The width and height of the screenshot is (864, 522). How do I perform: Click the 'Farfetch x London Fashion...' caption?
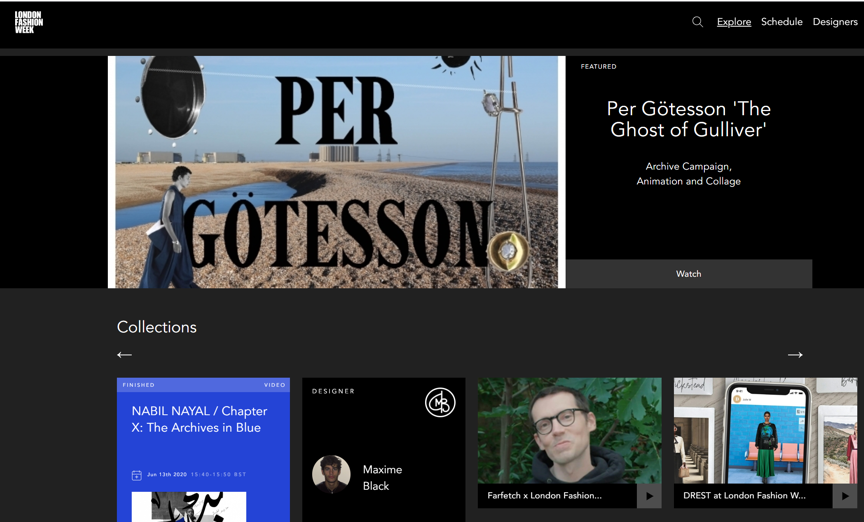pyautogui.click(x=544, y=496)
